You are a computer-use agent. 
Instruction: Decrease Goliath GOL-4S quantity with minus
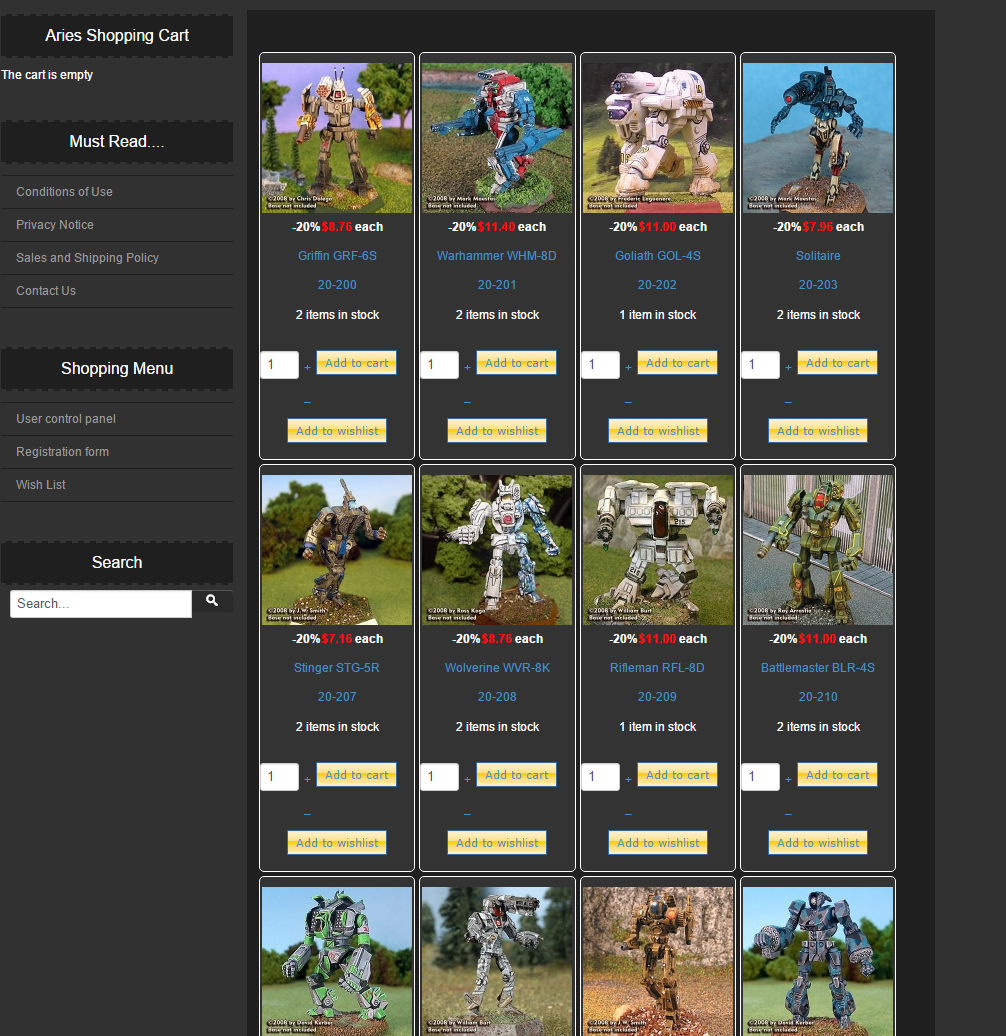pos(628,402)
